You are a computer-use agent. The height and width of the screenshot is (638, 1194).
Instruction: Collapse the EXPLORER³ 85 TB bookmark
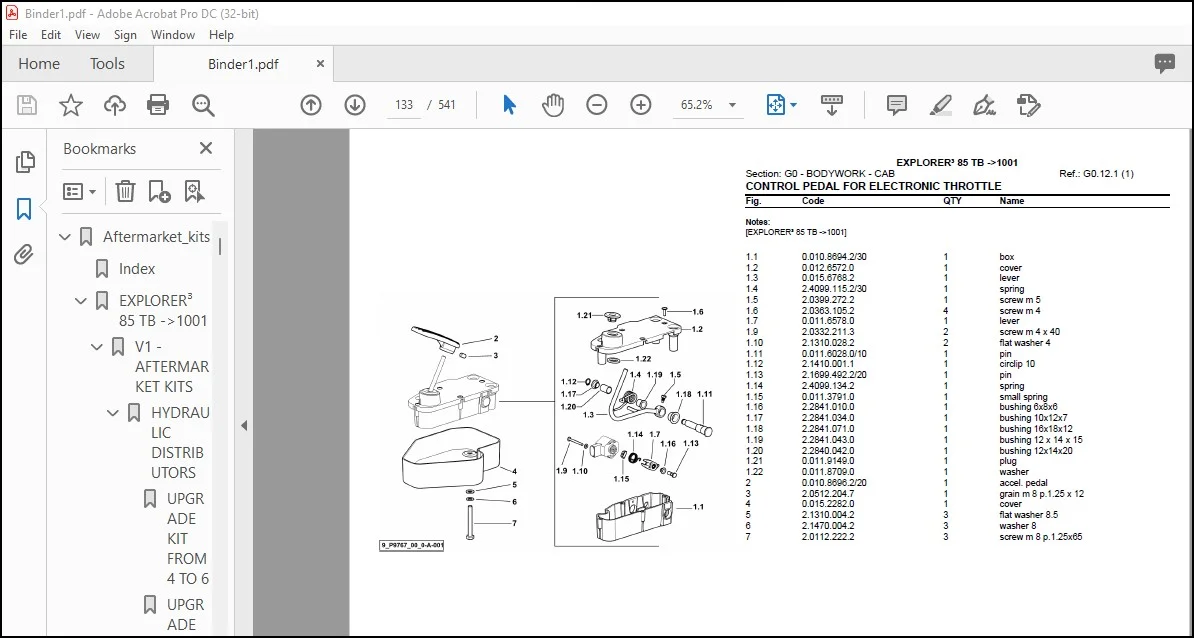[x=81, y=301]
